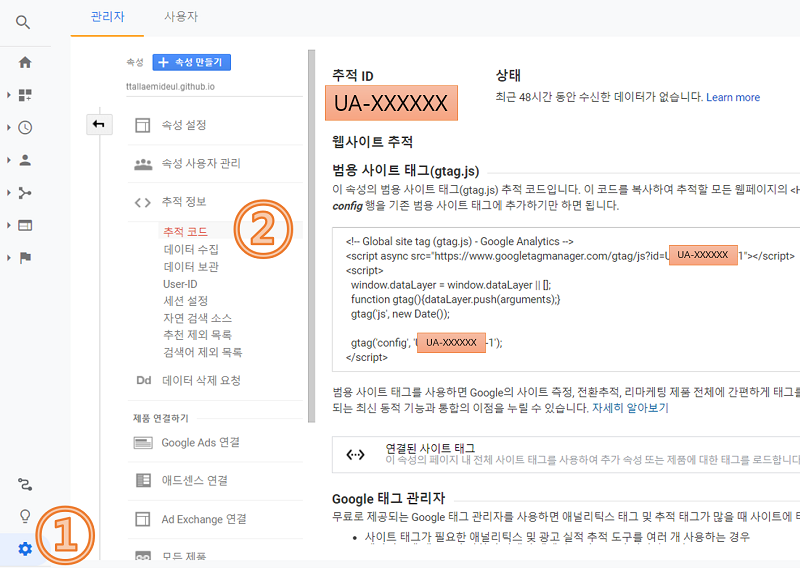Expand the Customization section arrow
This screenshot has height=572, width=800.
coord(9,95)
